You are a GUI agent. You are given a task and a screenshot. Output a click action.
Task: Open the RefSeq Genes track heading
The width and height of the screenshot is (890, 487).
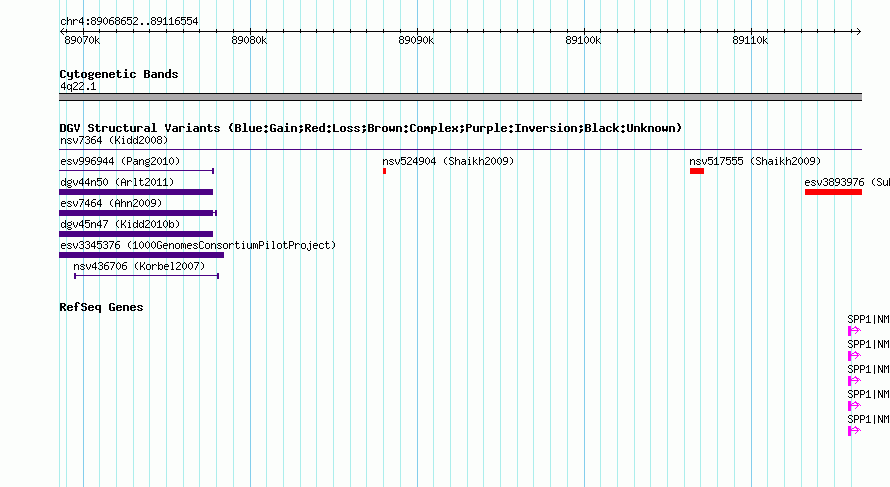[x=101, y=307]
